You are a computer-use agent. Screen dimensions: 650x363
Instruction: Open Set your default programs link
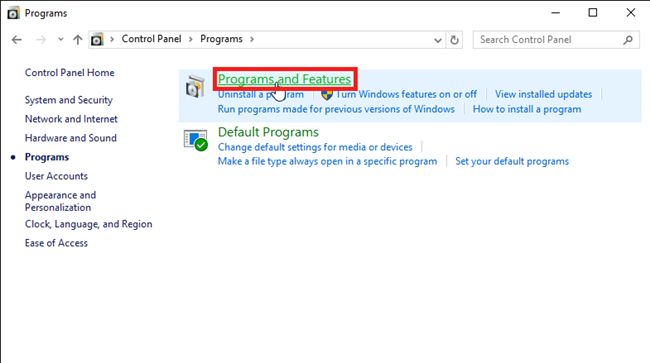click(512, 161)
